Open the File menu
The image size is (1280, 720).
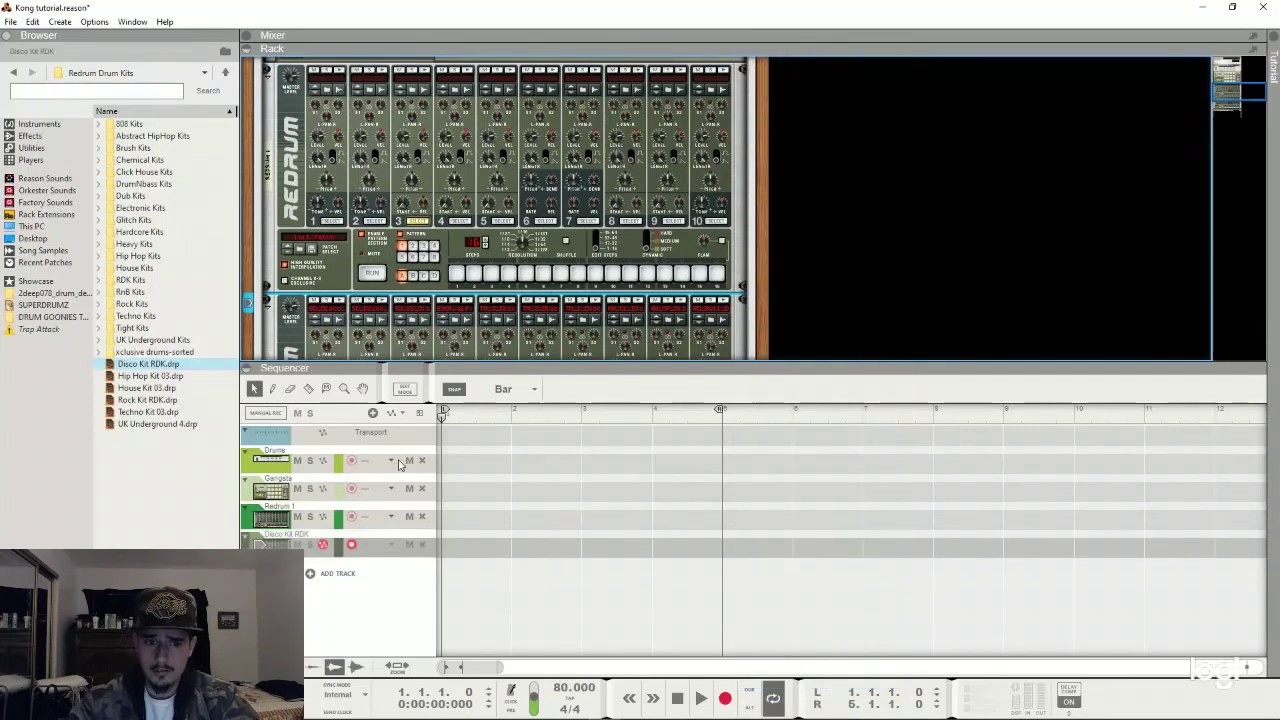[10, 22]
